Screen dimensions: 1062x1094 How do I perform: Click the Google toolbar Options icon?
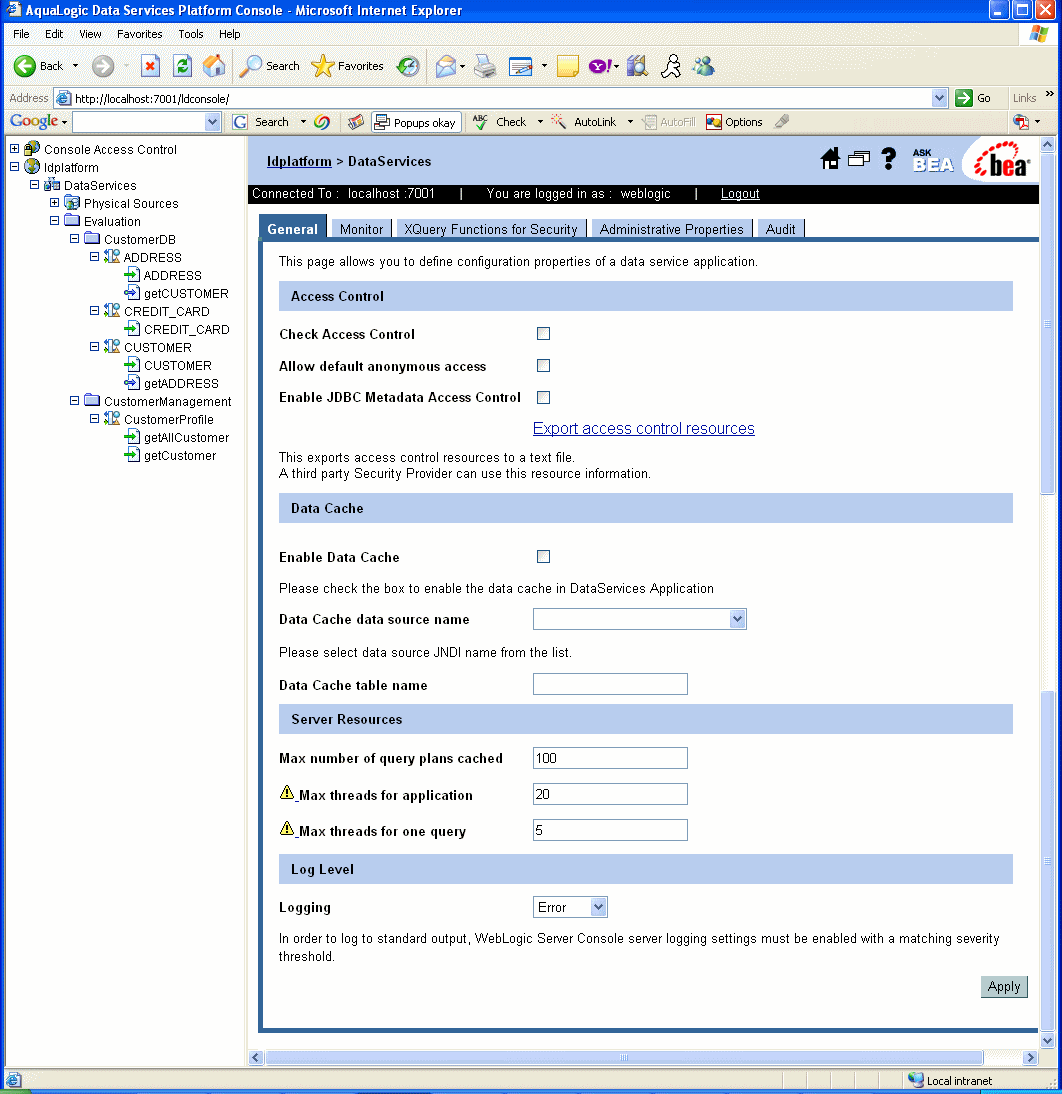713,122
